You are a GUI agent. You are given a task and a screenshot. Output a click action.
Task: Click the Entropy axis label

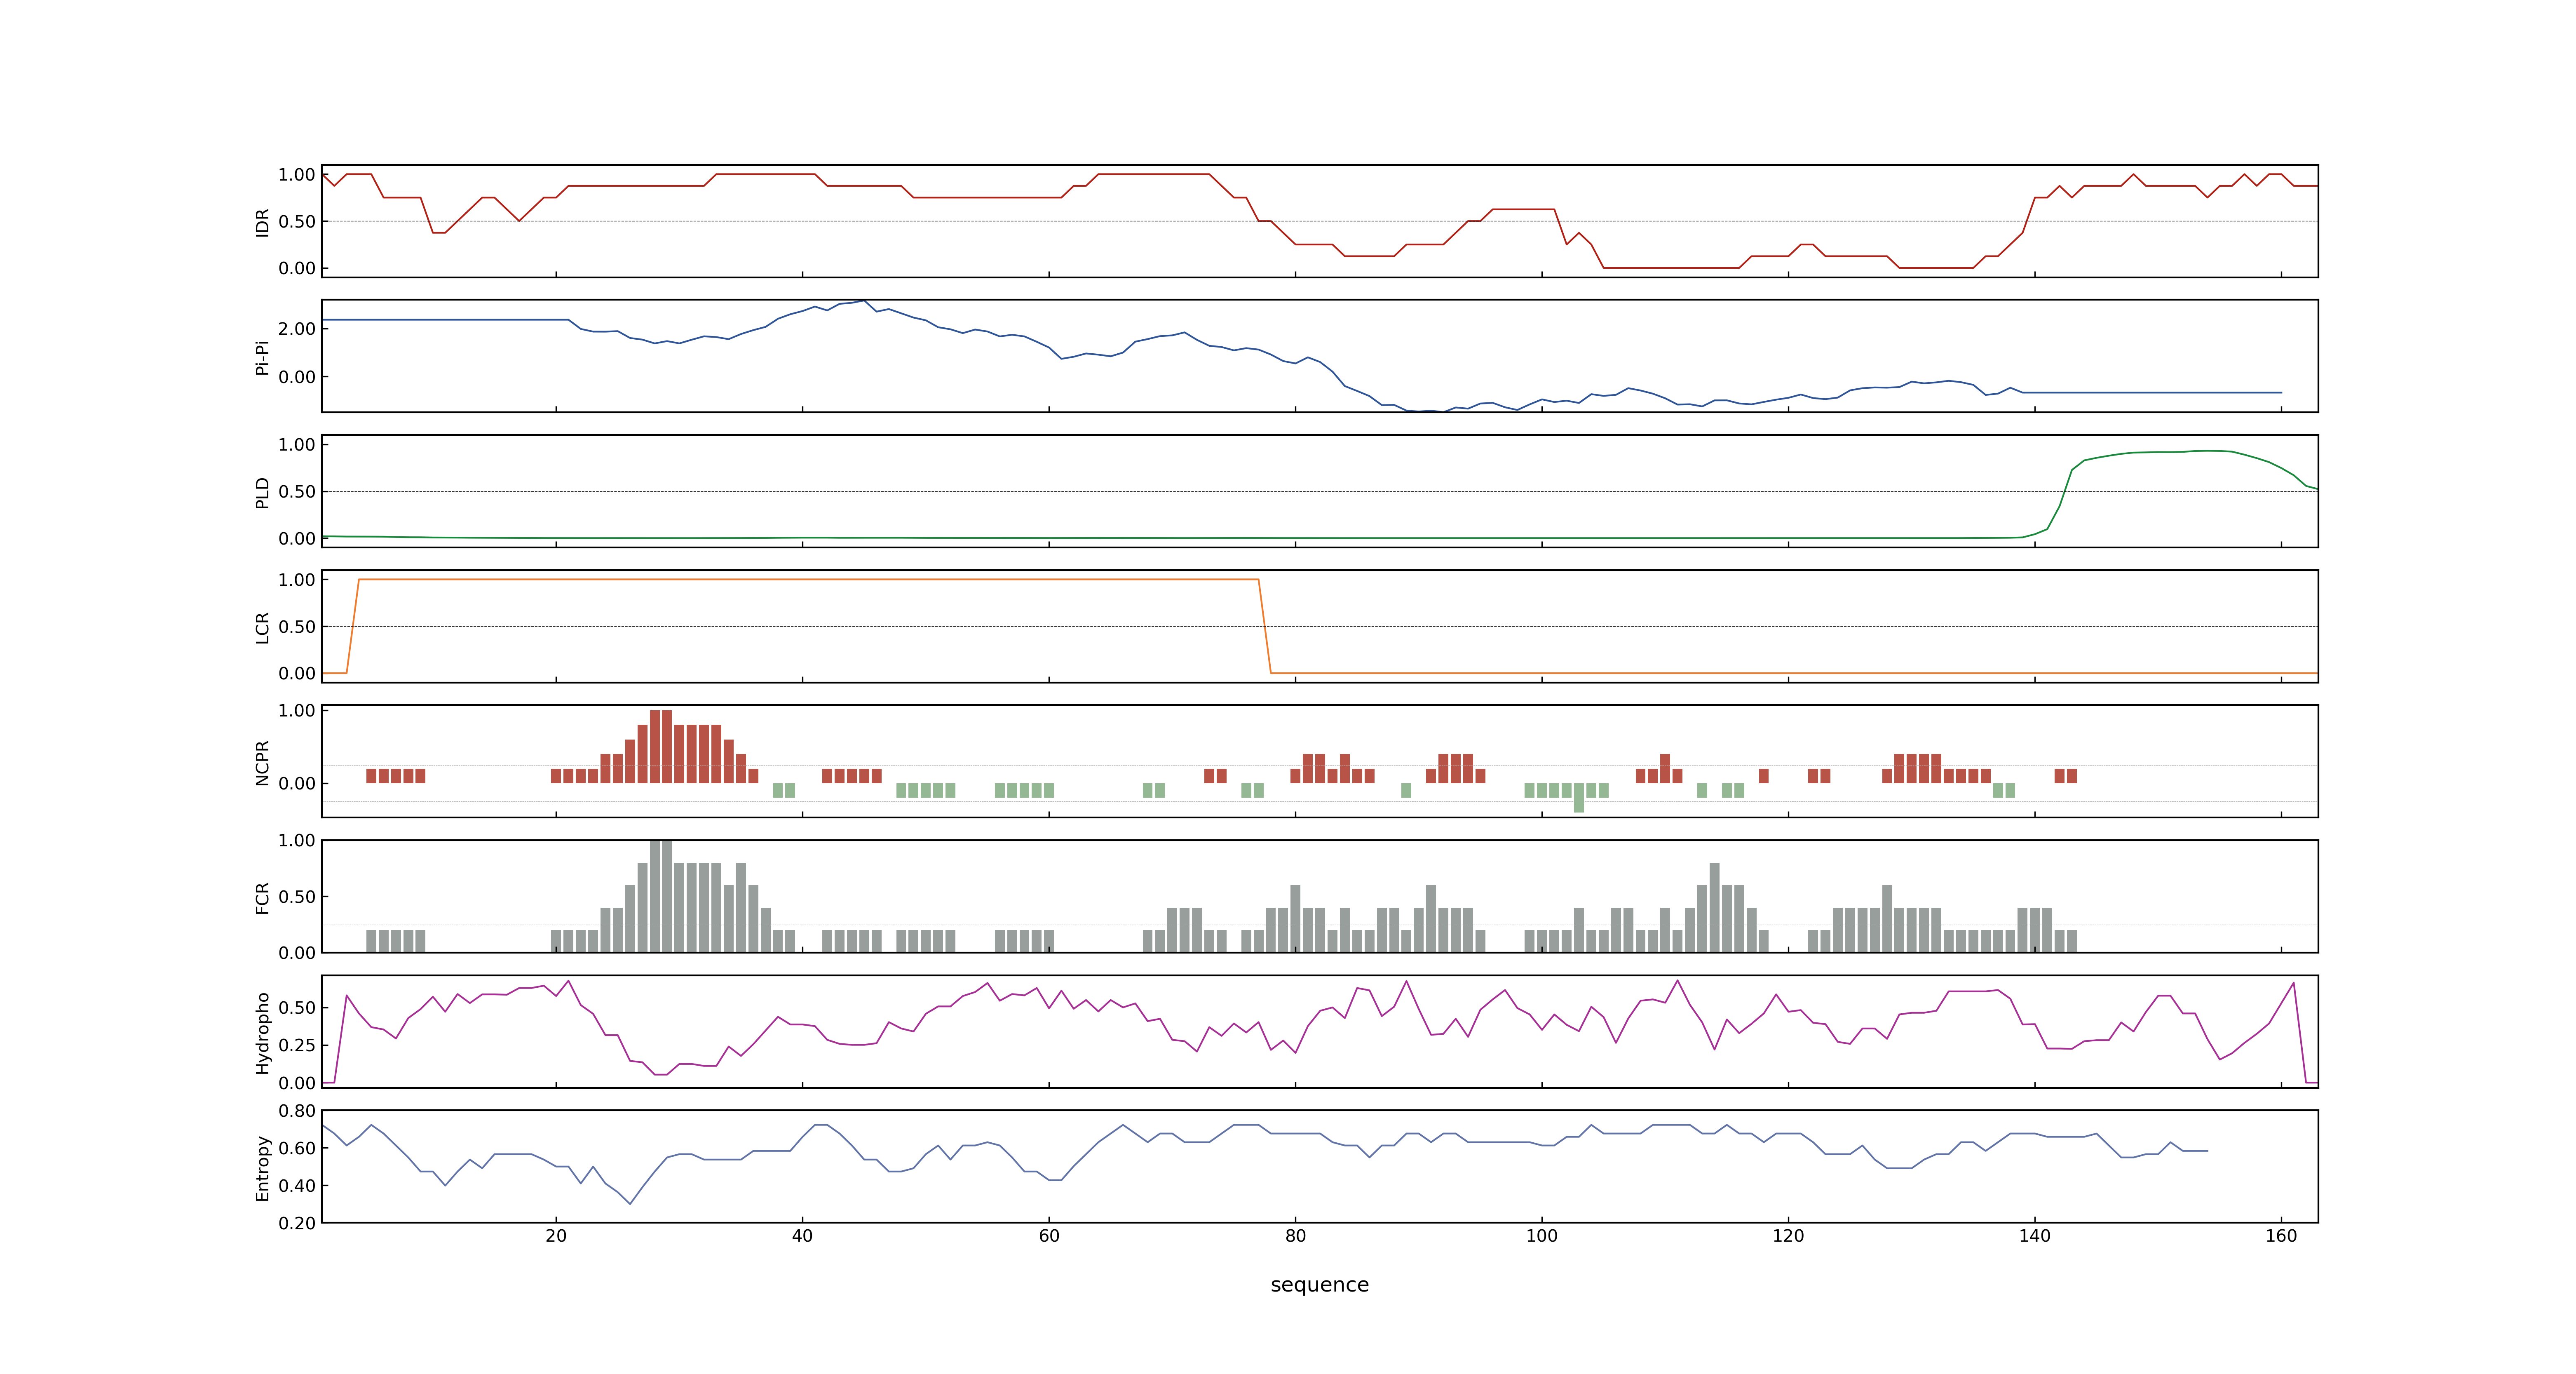[263, 1167]
